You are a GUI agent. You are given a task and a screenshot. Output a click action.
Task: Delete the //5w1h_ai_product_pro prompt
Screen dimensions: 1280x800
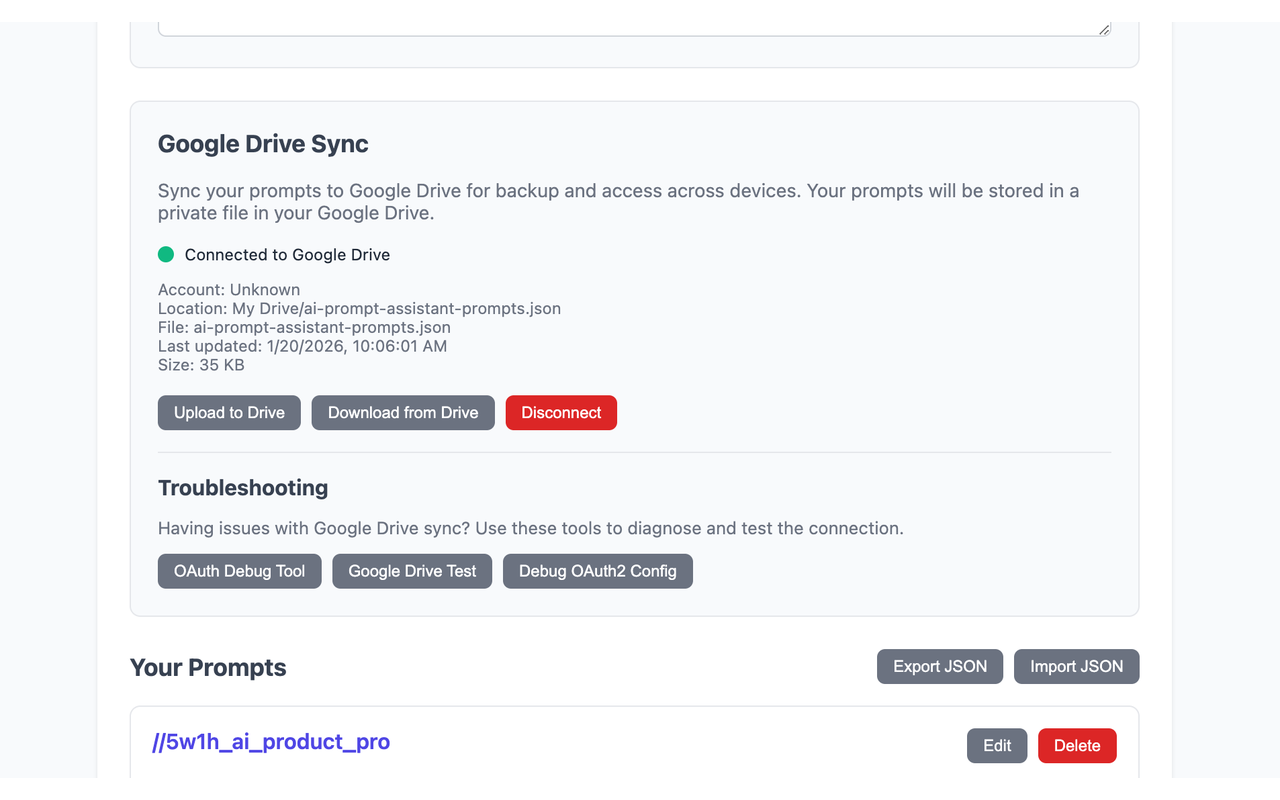(x=1076, y=746)
